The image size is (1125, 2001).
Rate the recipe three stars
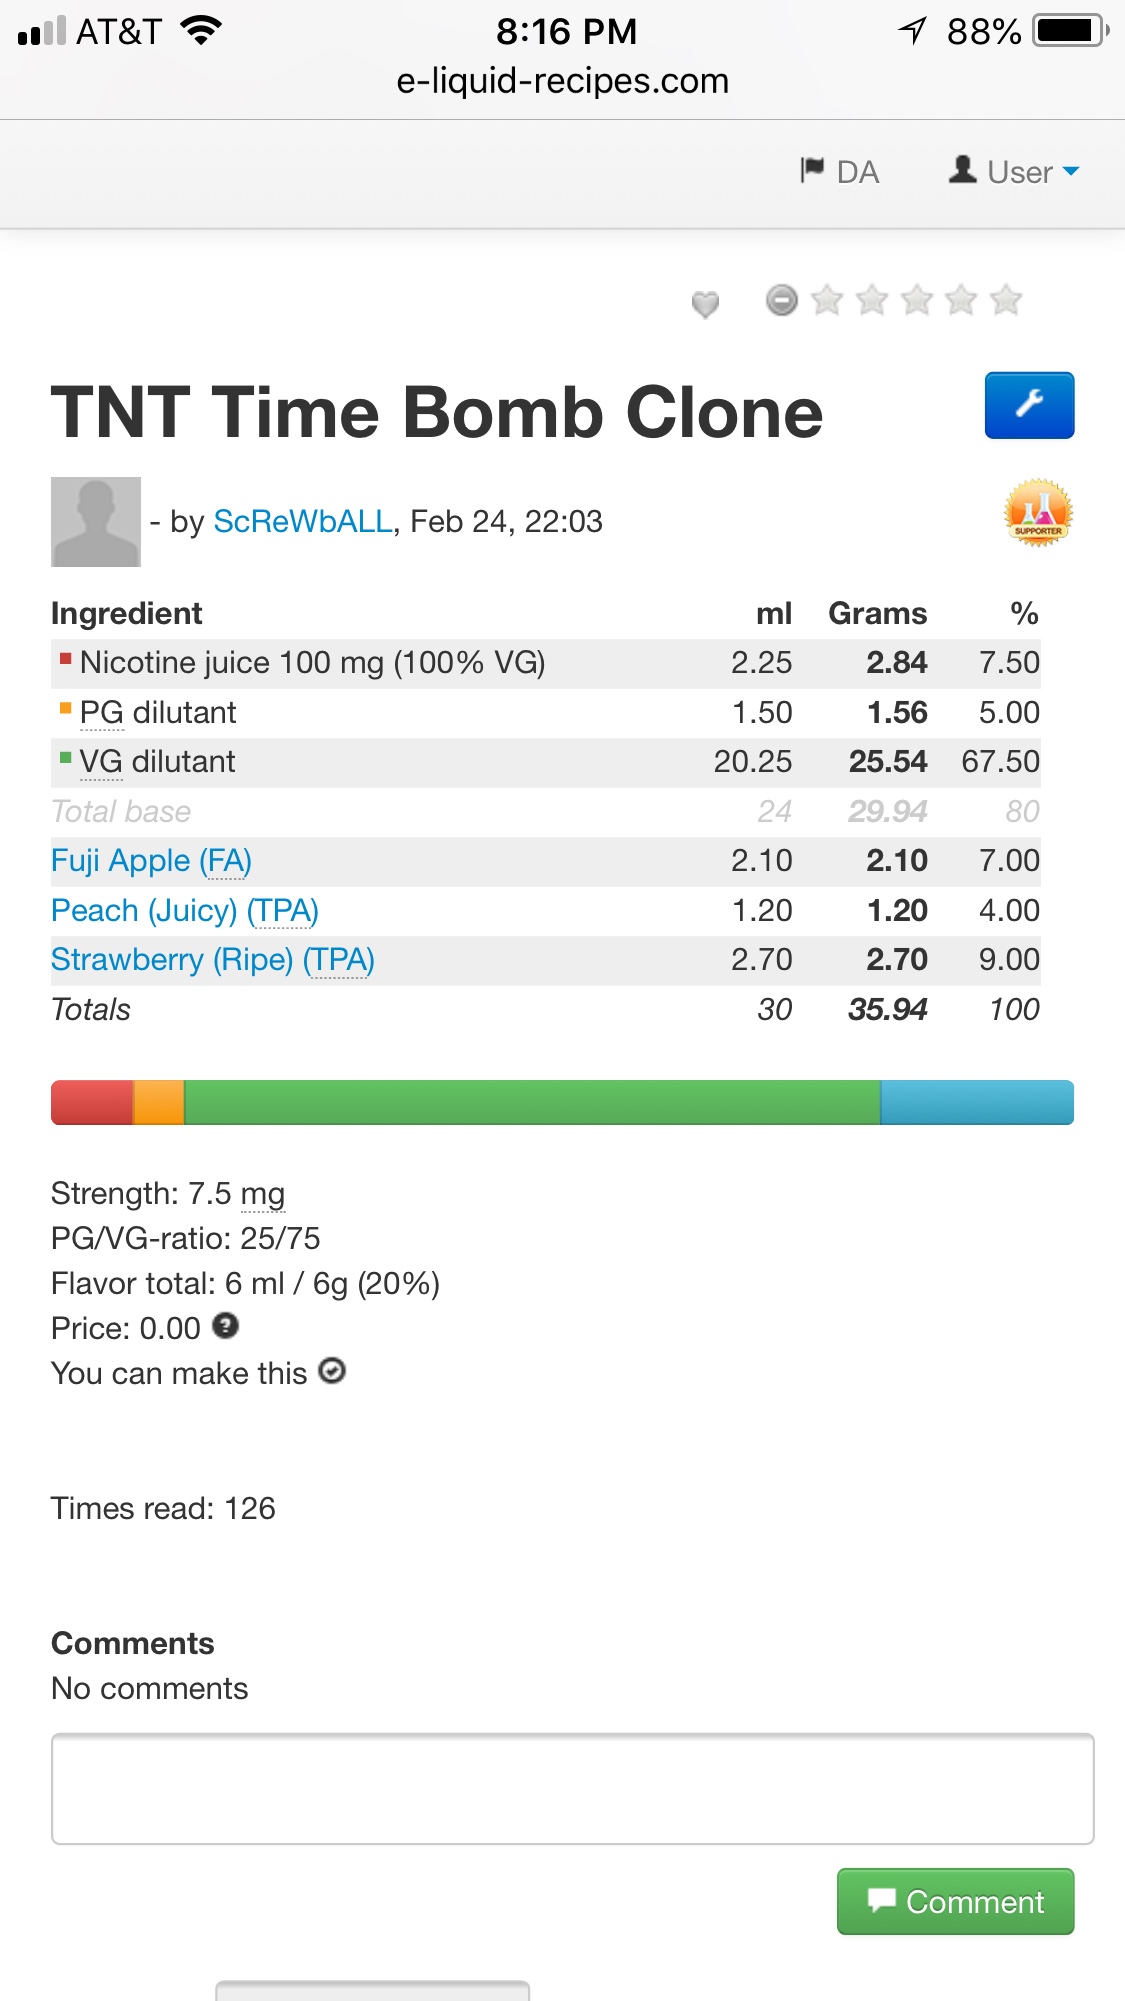(916, 300)
